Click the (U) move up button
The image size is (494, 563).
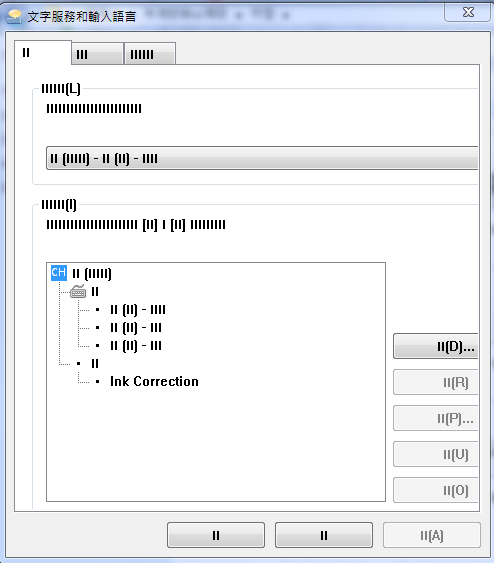tap(436, 454)
